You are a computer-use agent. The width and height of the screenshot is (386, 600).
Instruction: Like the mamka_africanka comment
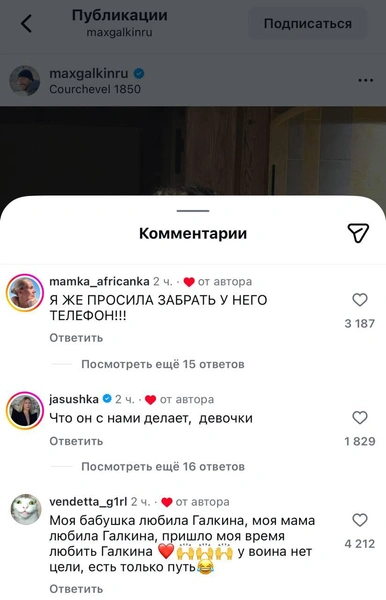tap(360, 300)
